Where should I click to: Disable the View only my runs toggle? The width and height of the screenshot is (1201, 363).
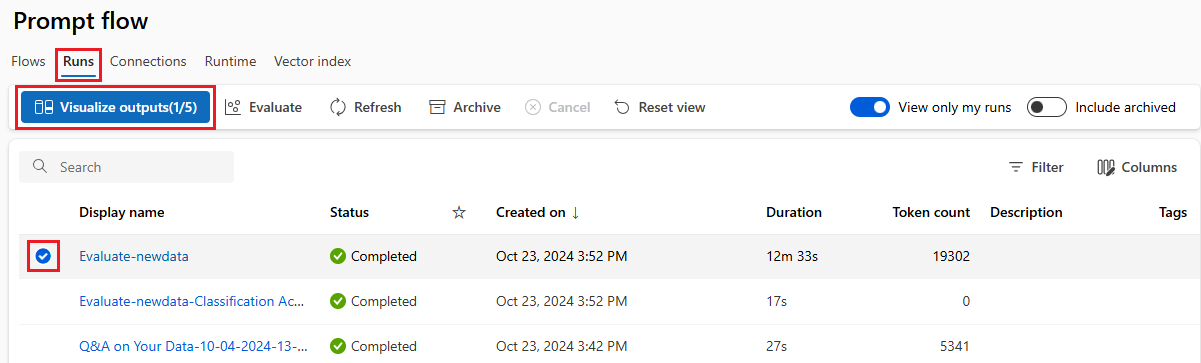click(x=869, y=107)
